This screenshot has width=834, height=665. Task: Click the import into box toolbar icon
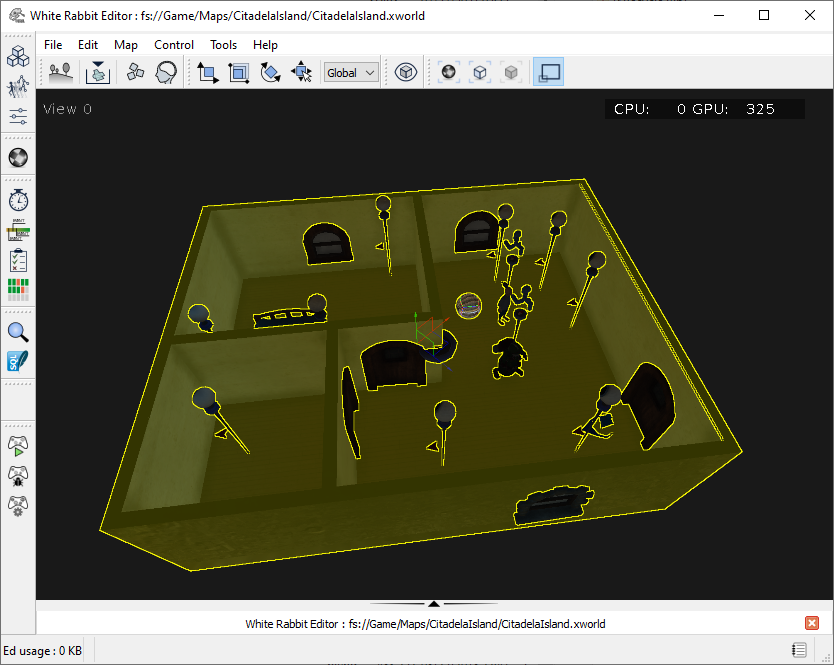click(98, 72)
